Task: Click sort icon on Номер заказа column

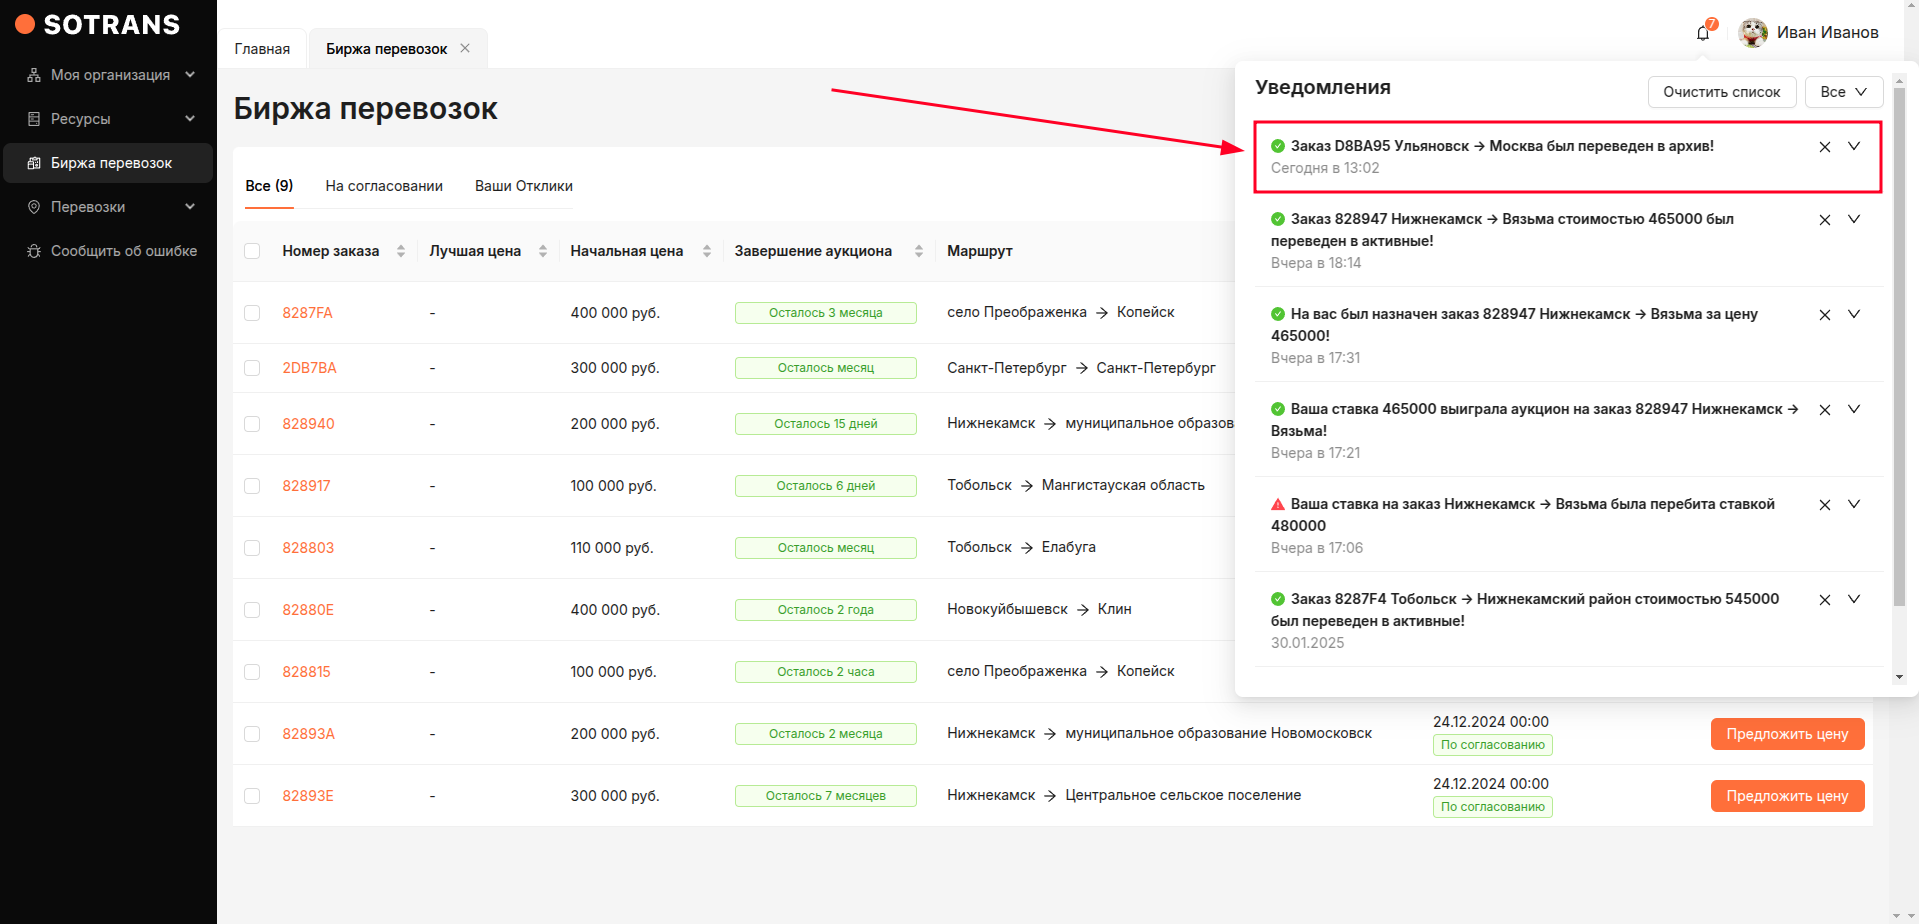Action: coord(401,251)
